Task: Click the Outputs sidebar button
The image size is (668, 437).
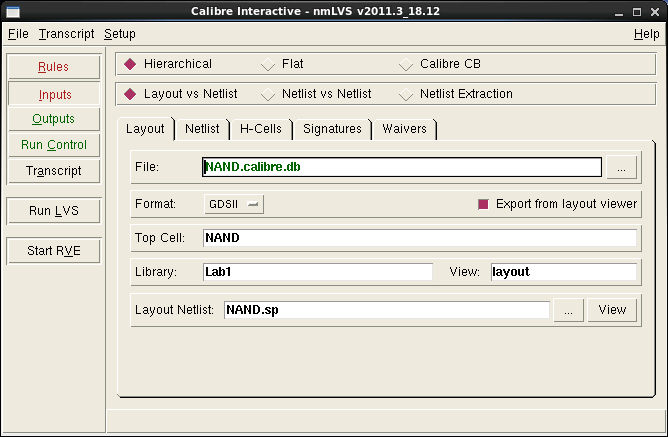Action: [54, 119]
